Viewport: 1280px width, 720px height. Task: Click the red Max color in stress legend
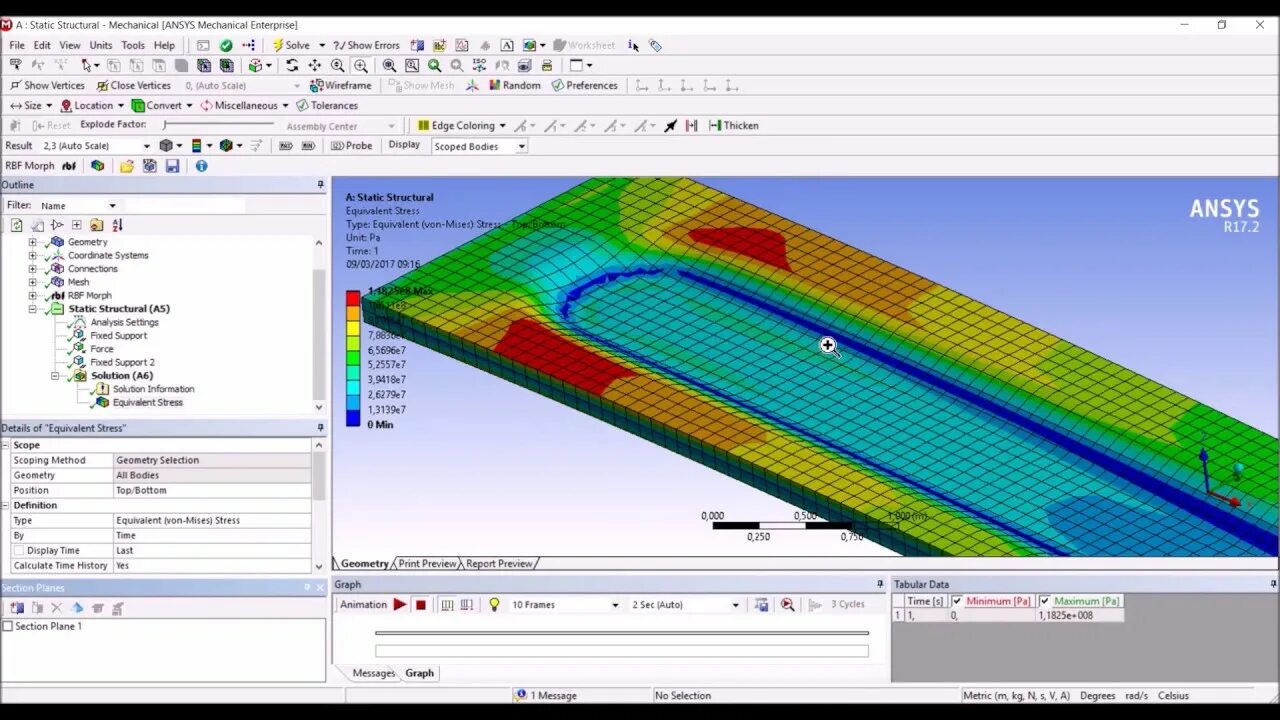353,298
